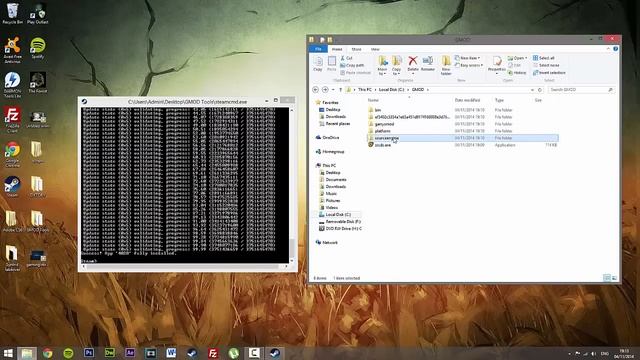The height and width of the screenshot is (360, 640).
Task: Switch to large icons view in status bar
Action: [614, 278]
